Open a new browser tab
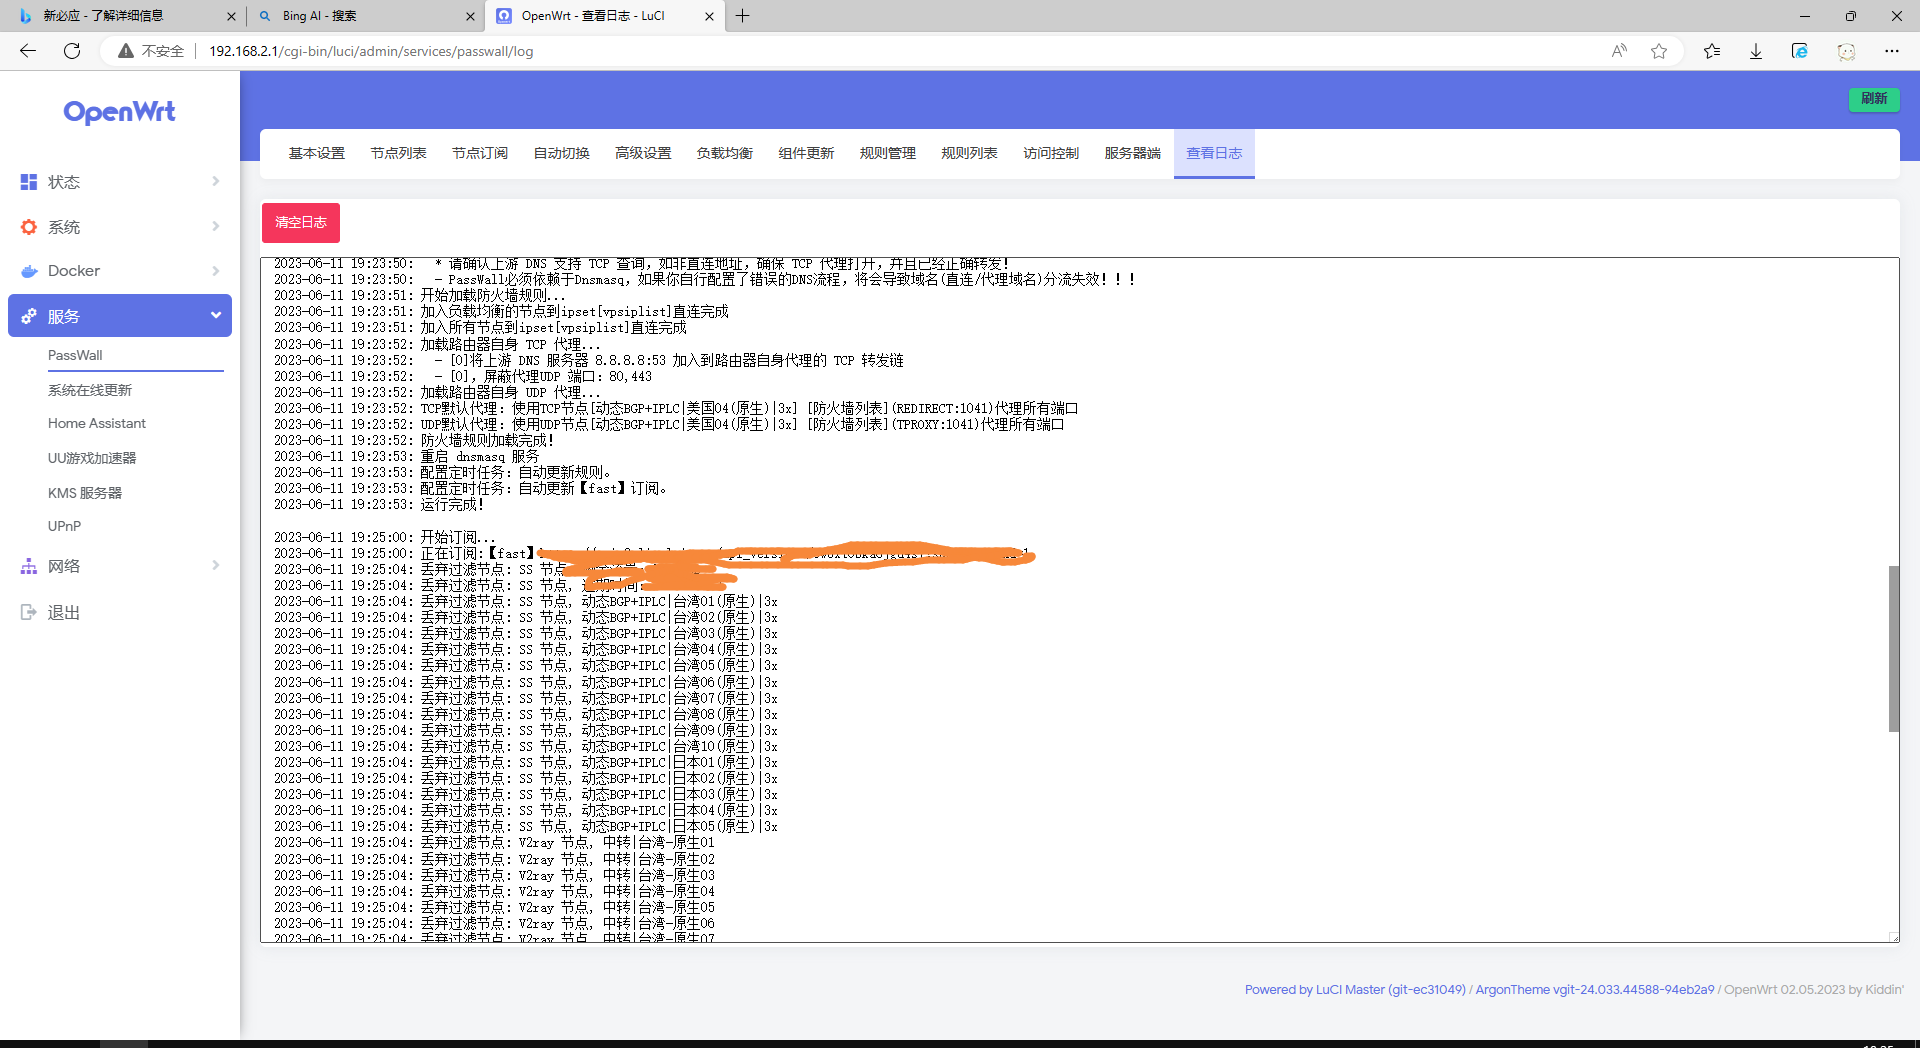The image size is (1920, 1048). point(742,16)
